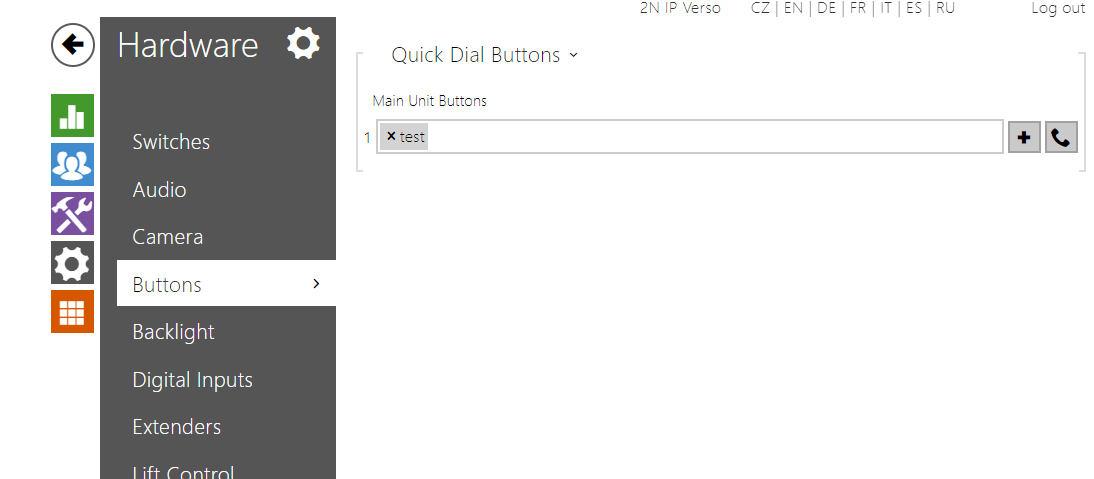The height and width of the screenshot is (479, 1094).
Task: Open the Digital Inputs section
Action: (192, 380)
